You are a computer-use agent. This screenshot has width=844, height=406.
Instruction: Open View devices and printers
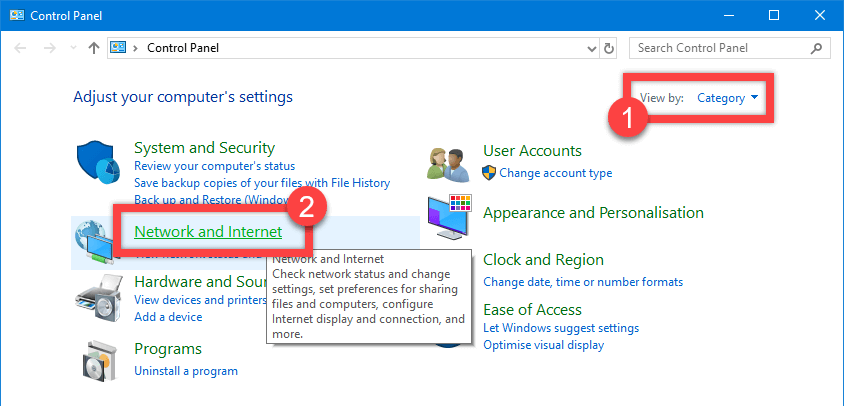(x=200, y=299)
